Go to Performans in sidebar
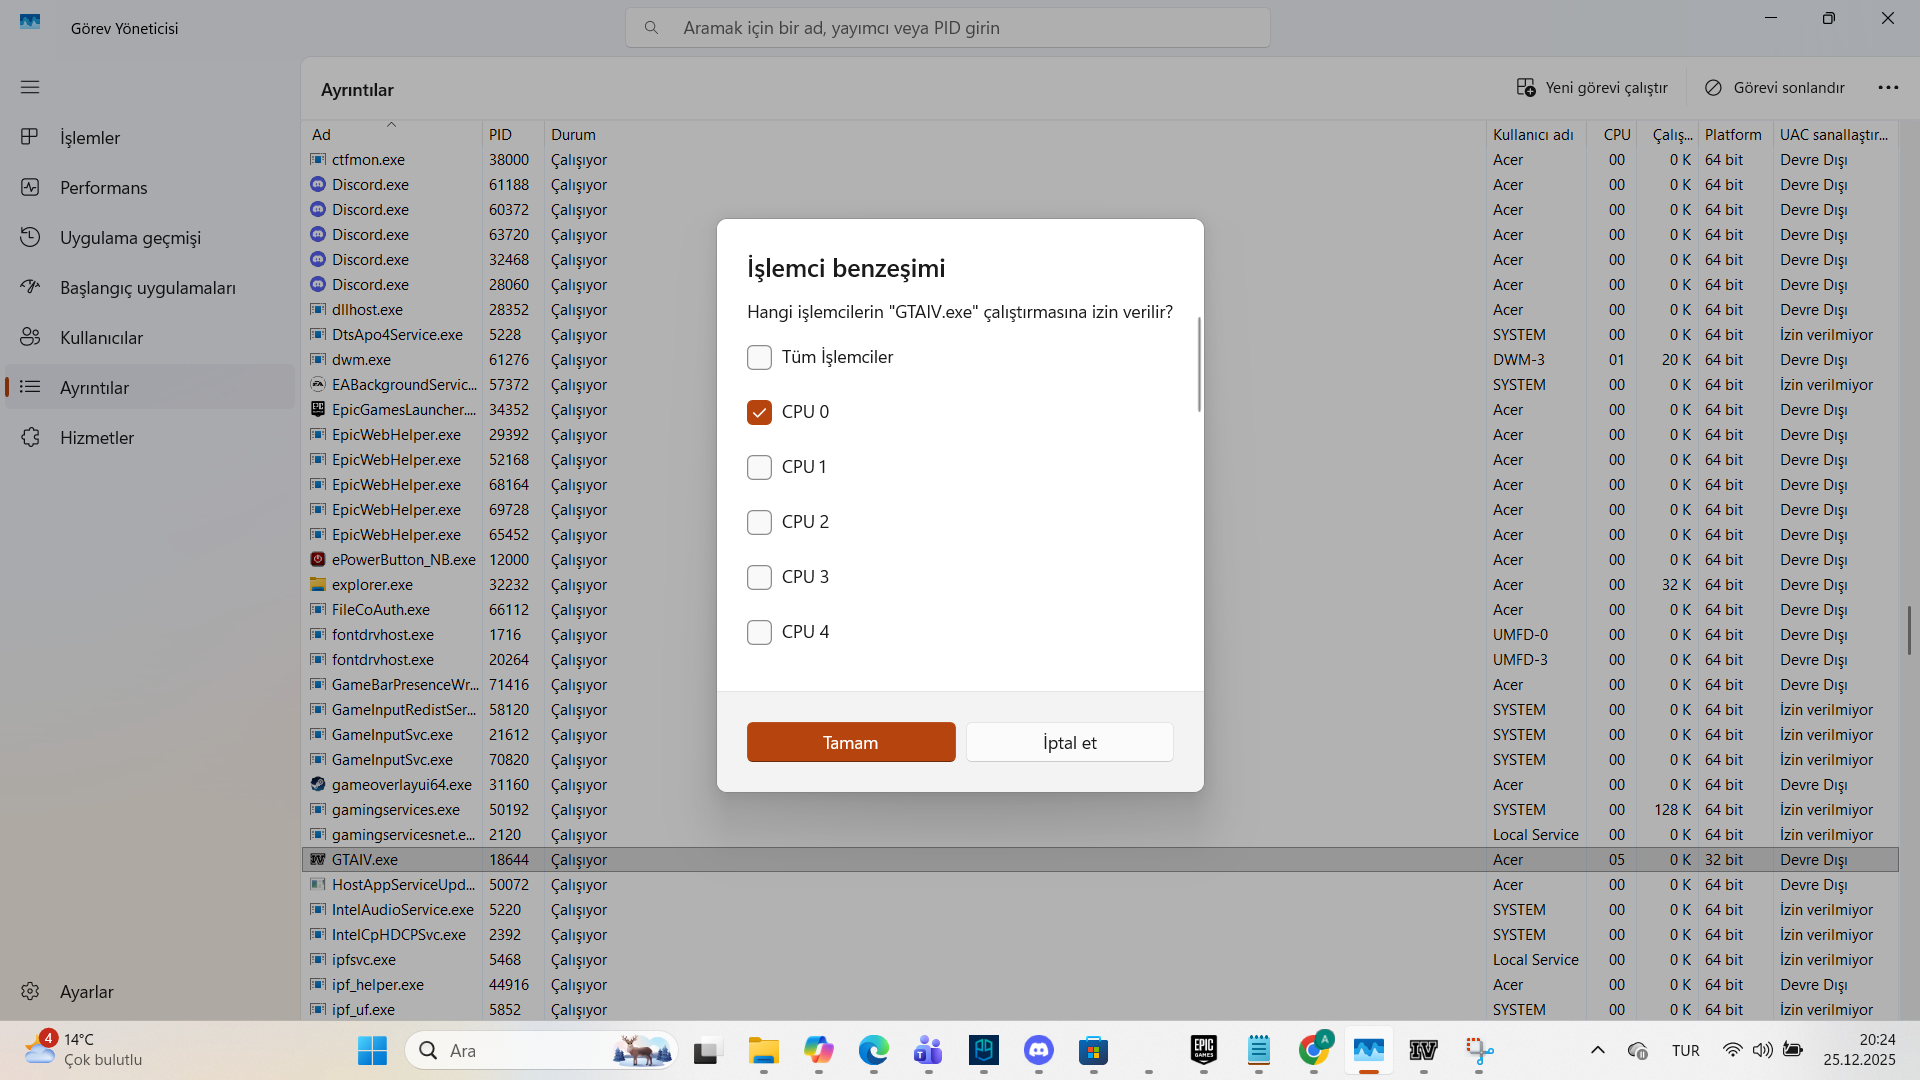 150,187
